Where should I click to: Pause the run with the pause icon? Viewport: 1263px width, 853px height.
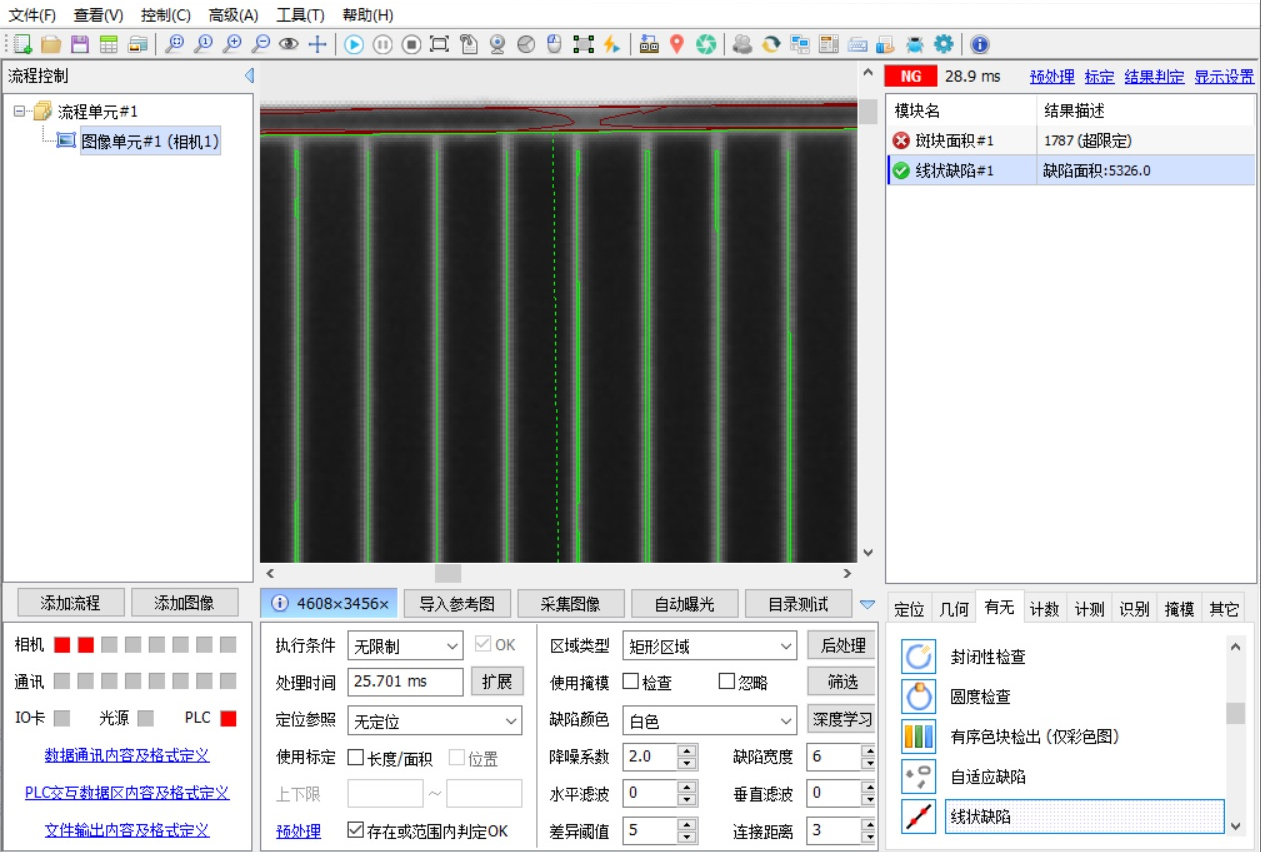click(383, 44)
